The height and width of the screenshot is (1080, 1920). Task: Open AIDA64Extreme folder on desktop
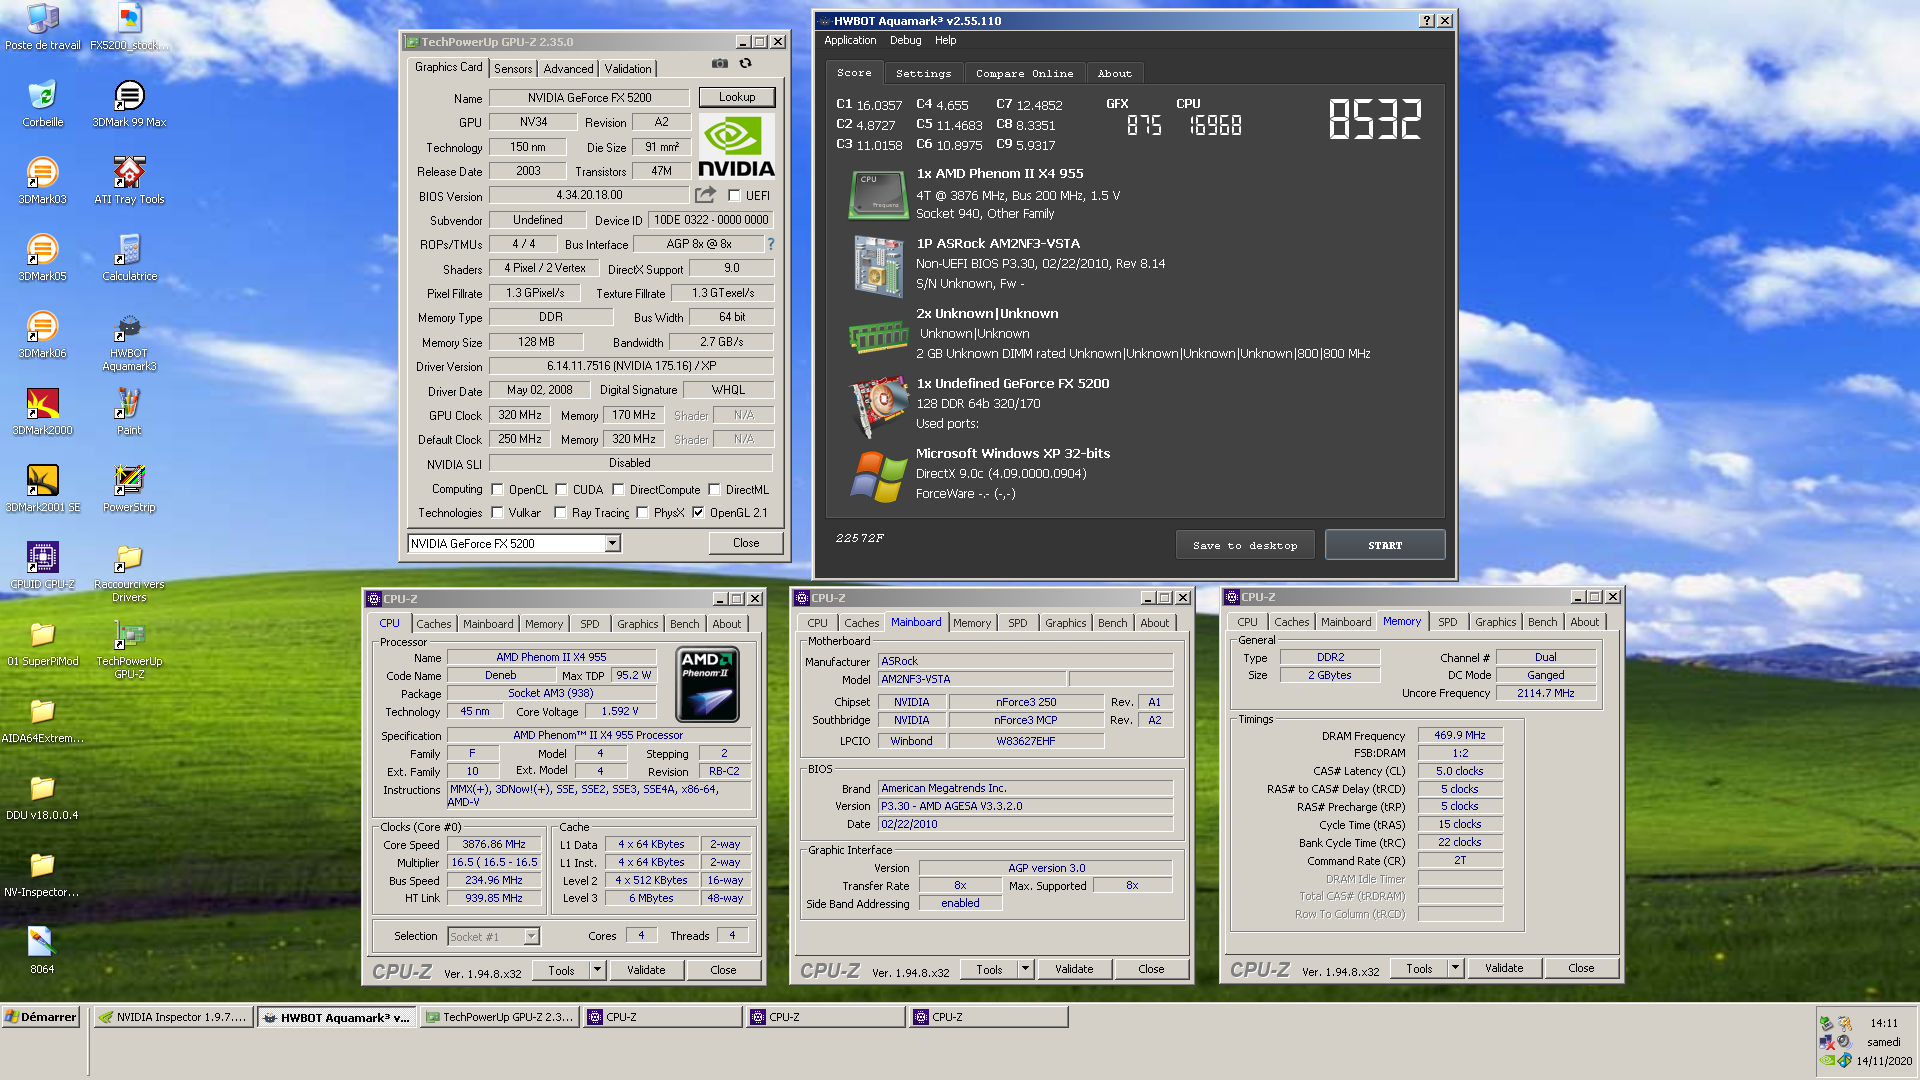[42, 720]
